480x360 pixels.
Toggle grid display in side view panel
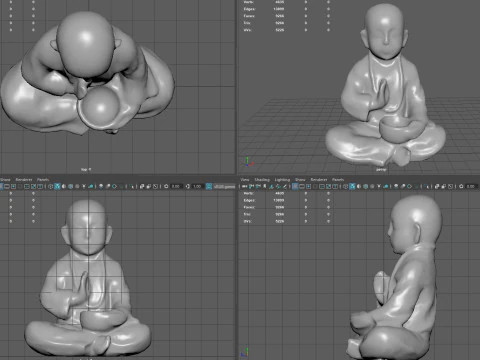coord(295,186)
